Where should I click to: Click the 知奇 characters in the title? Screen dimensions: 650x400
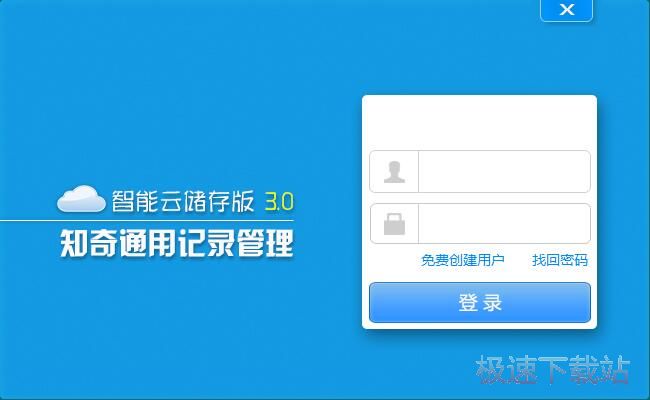[89, 243]
